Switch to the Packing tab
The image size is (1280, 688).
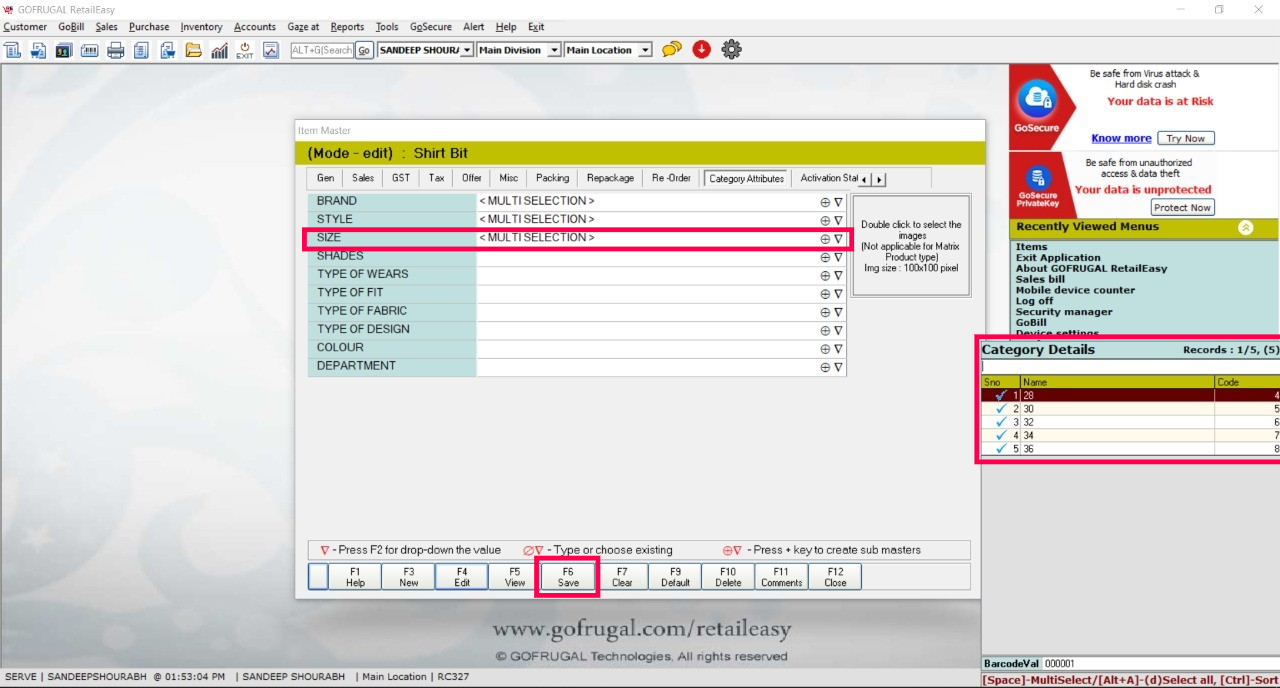[552, 178]
